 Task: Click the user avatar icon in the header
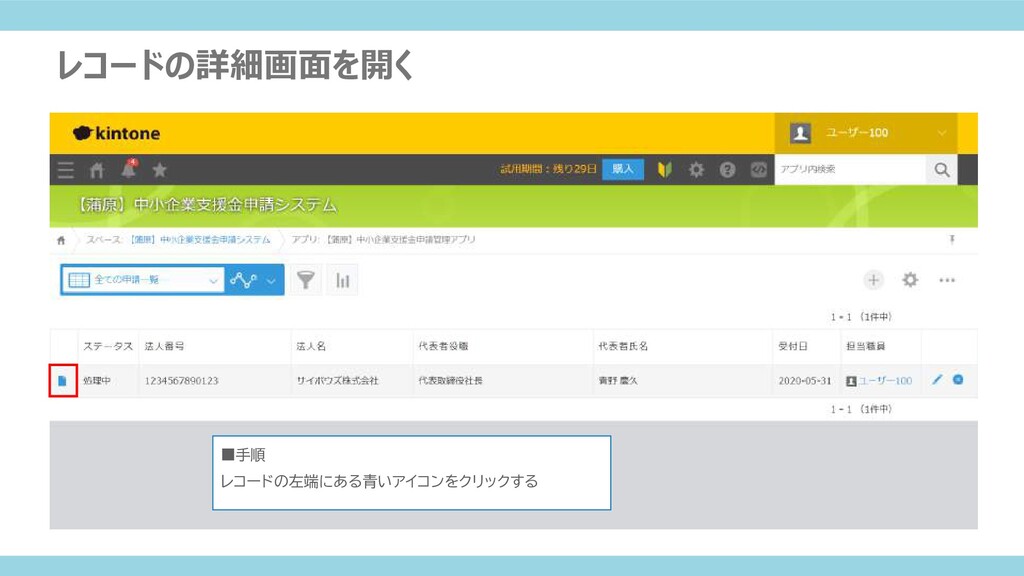pos(801,133)
